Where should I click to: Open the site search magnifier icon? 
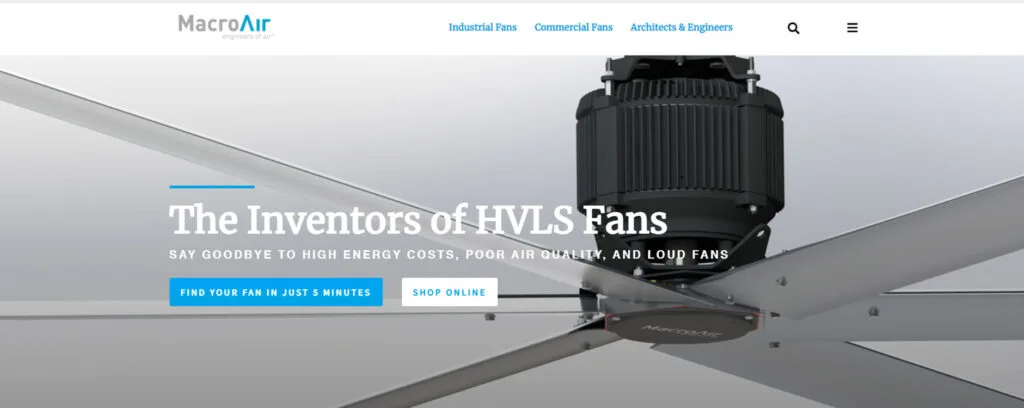click(793, 28)
